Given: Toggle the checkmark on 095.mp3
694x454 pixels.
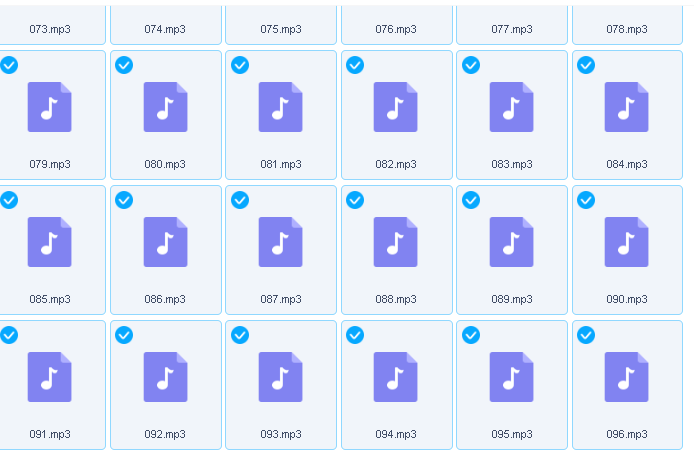Looking at the screenshot, I should (x=471, y=335).
